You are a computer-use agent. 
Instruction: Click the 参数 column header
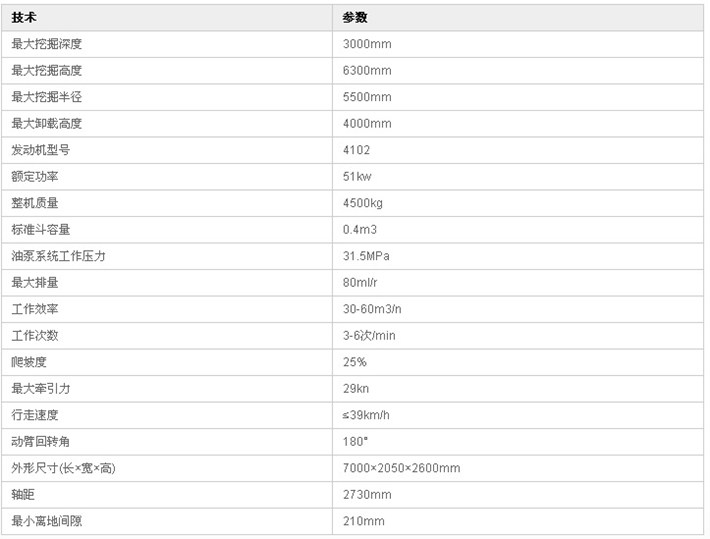[355, 18]
